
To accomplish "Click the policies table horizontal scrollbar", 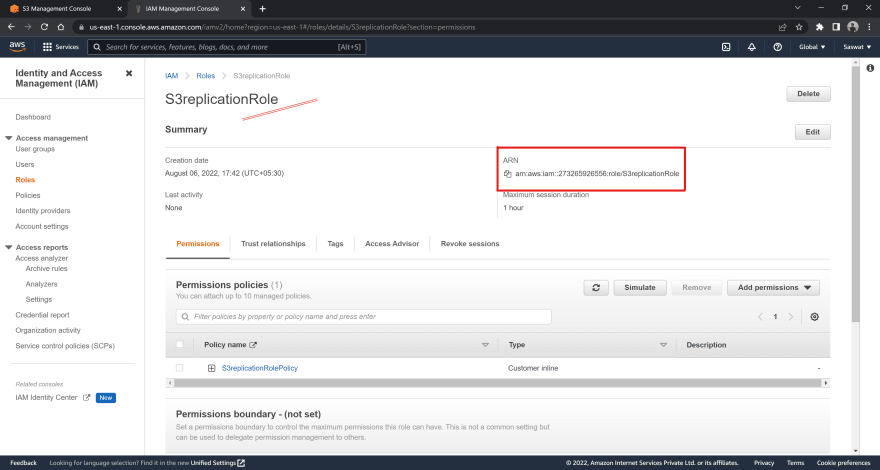I will click(x=497, y=383).
